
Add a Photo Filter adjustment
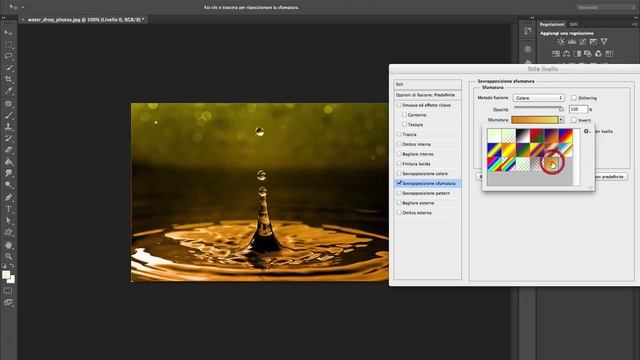(x=588, y=53)
